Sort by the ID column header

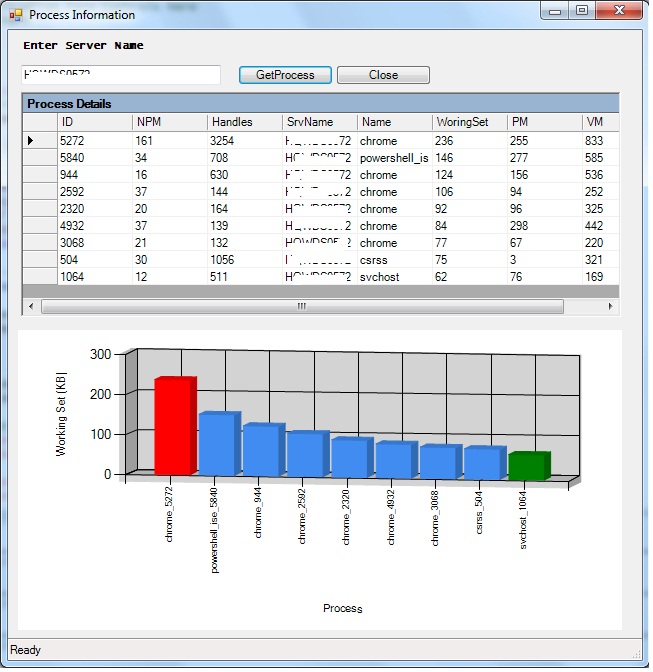coord(94,122)
